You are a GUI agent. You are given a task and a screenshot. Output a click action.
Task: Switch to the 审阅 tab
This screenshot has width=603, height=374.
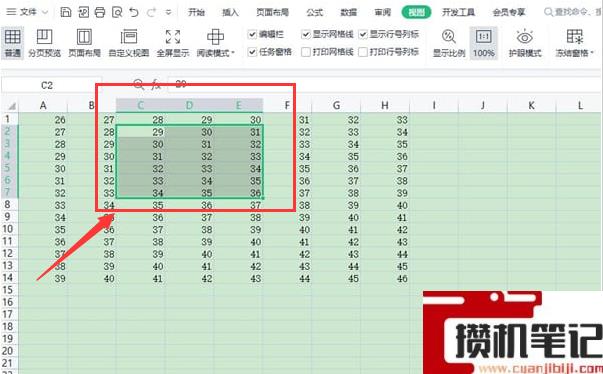383,12
